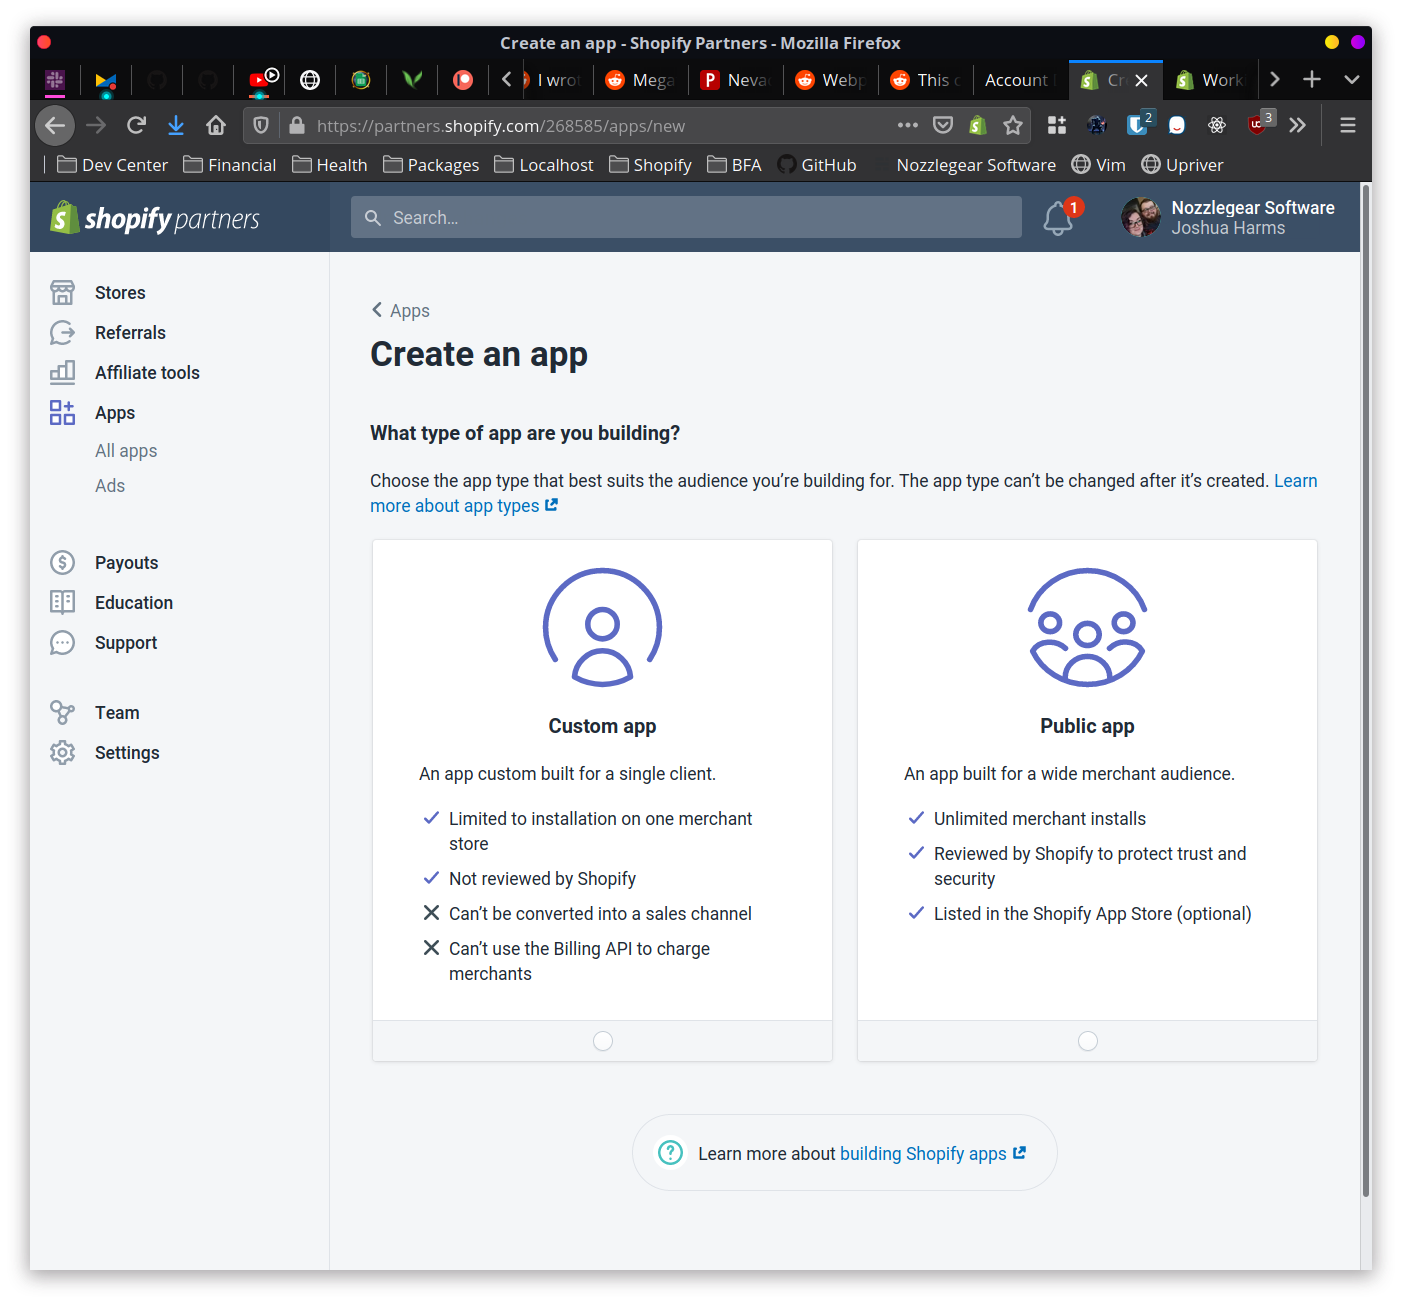The width and height of the screenshot is (1402, 1304).
Task: Go back with browser back arrow
Action: pyautogui.click(x=55, y=125)
